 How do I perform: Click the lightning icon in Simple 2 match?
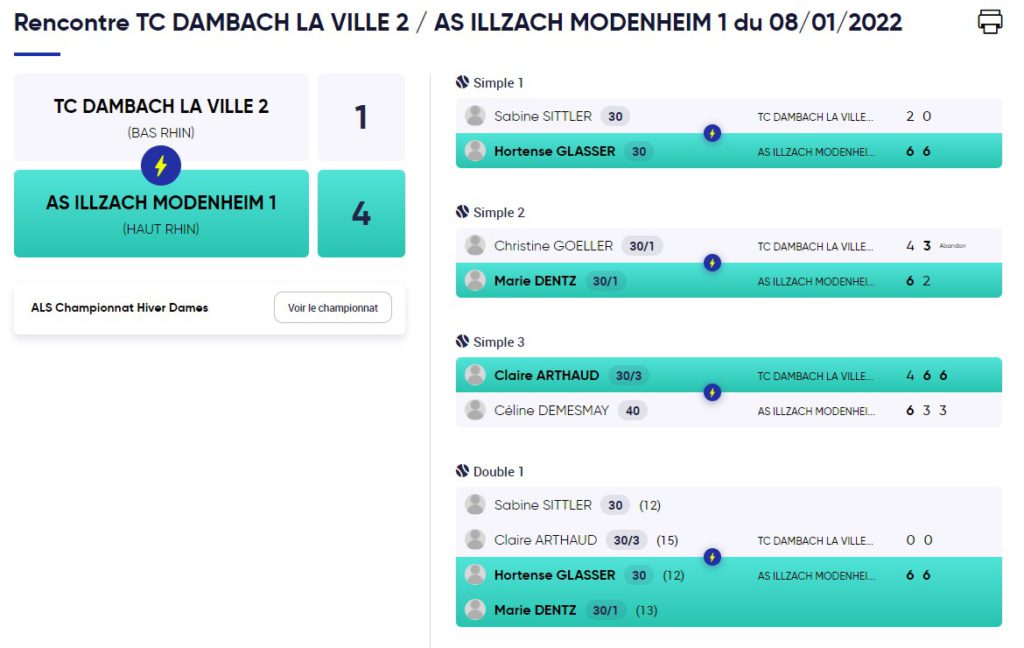pyautogui.click(x=712, y=263)
